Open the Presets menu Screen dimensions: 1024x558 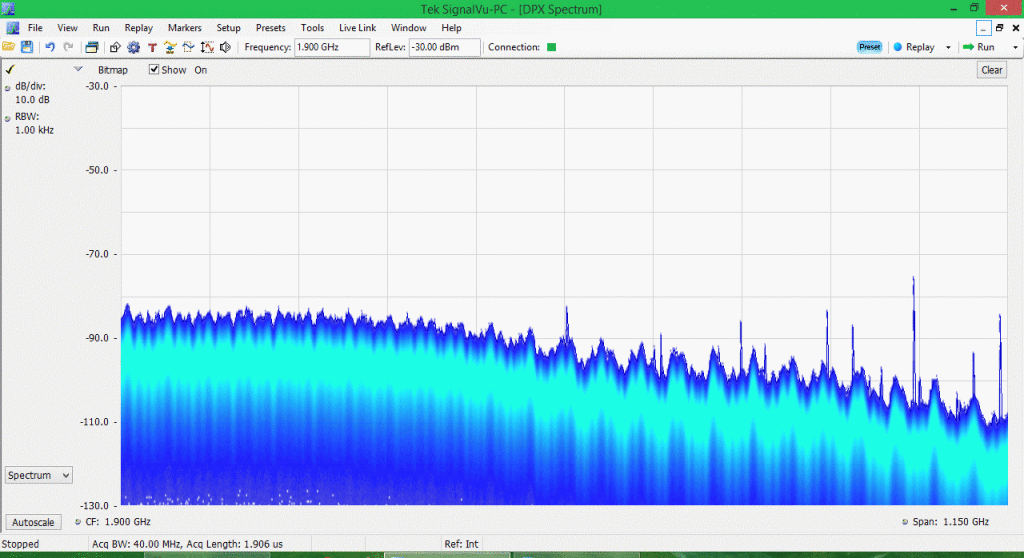click(x=270, y=27)
